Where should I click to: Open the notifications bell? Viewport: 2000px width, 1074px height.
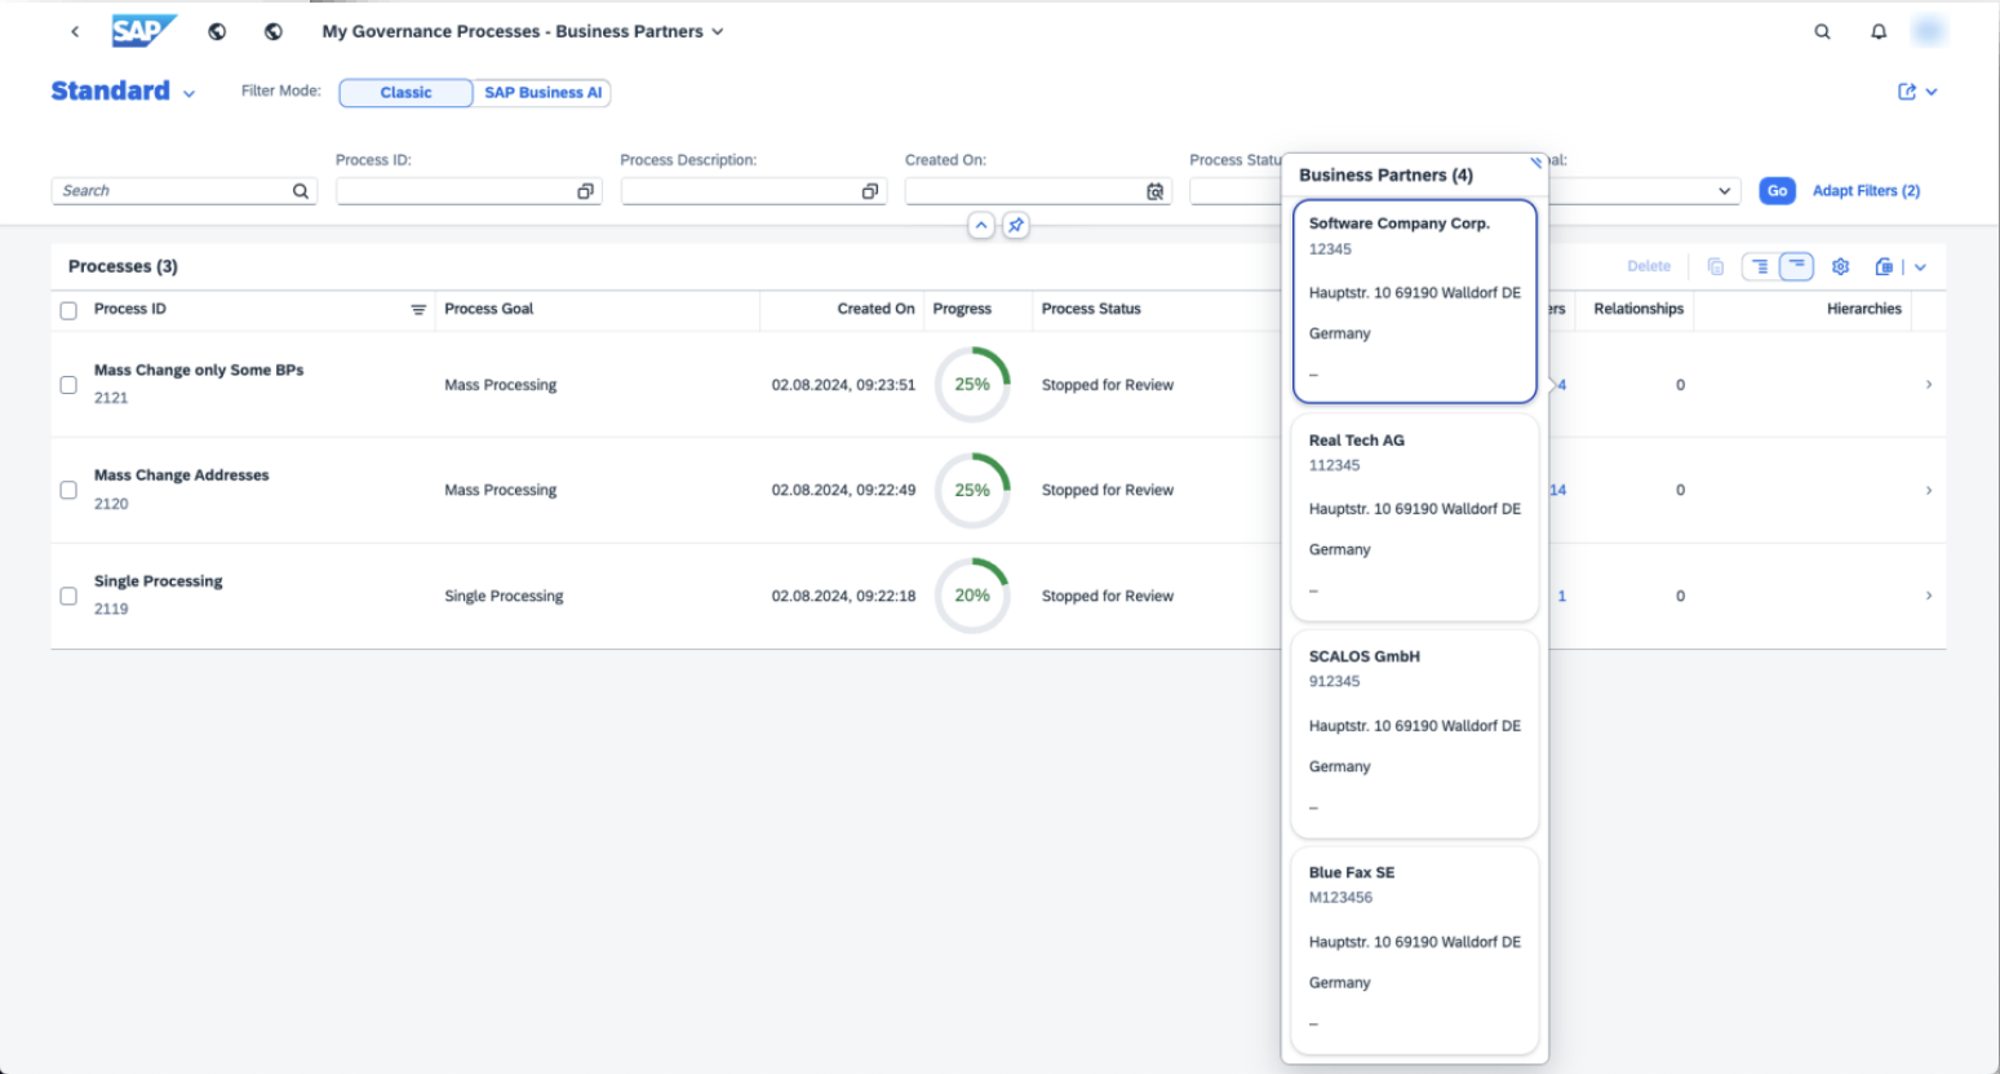click(x=1879, y=31)
